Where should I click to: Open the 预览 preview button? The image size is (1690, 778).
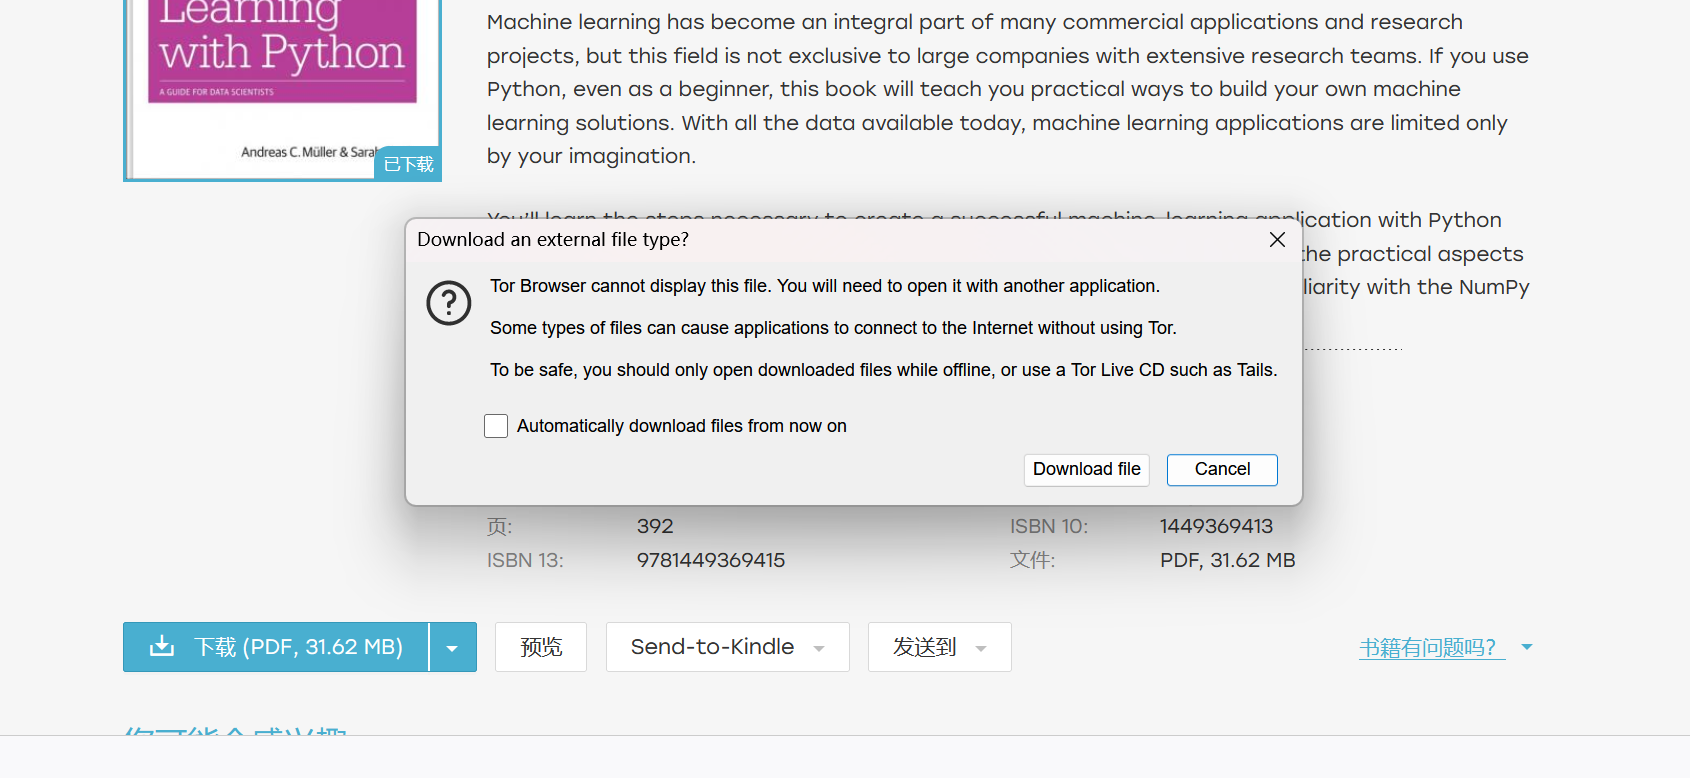pyautogui.click(x=541, y=647)
